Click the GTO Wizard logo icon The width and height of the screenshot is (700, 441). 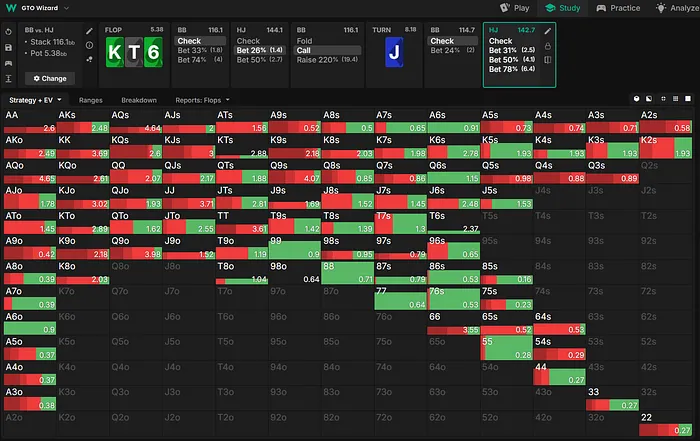tap(9, 8)
